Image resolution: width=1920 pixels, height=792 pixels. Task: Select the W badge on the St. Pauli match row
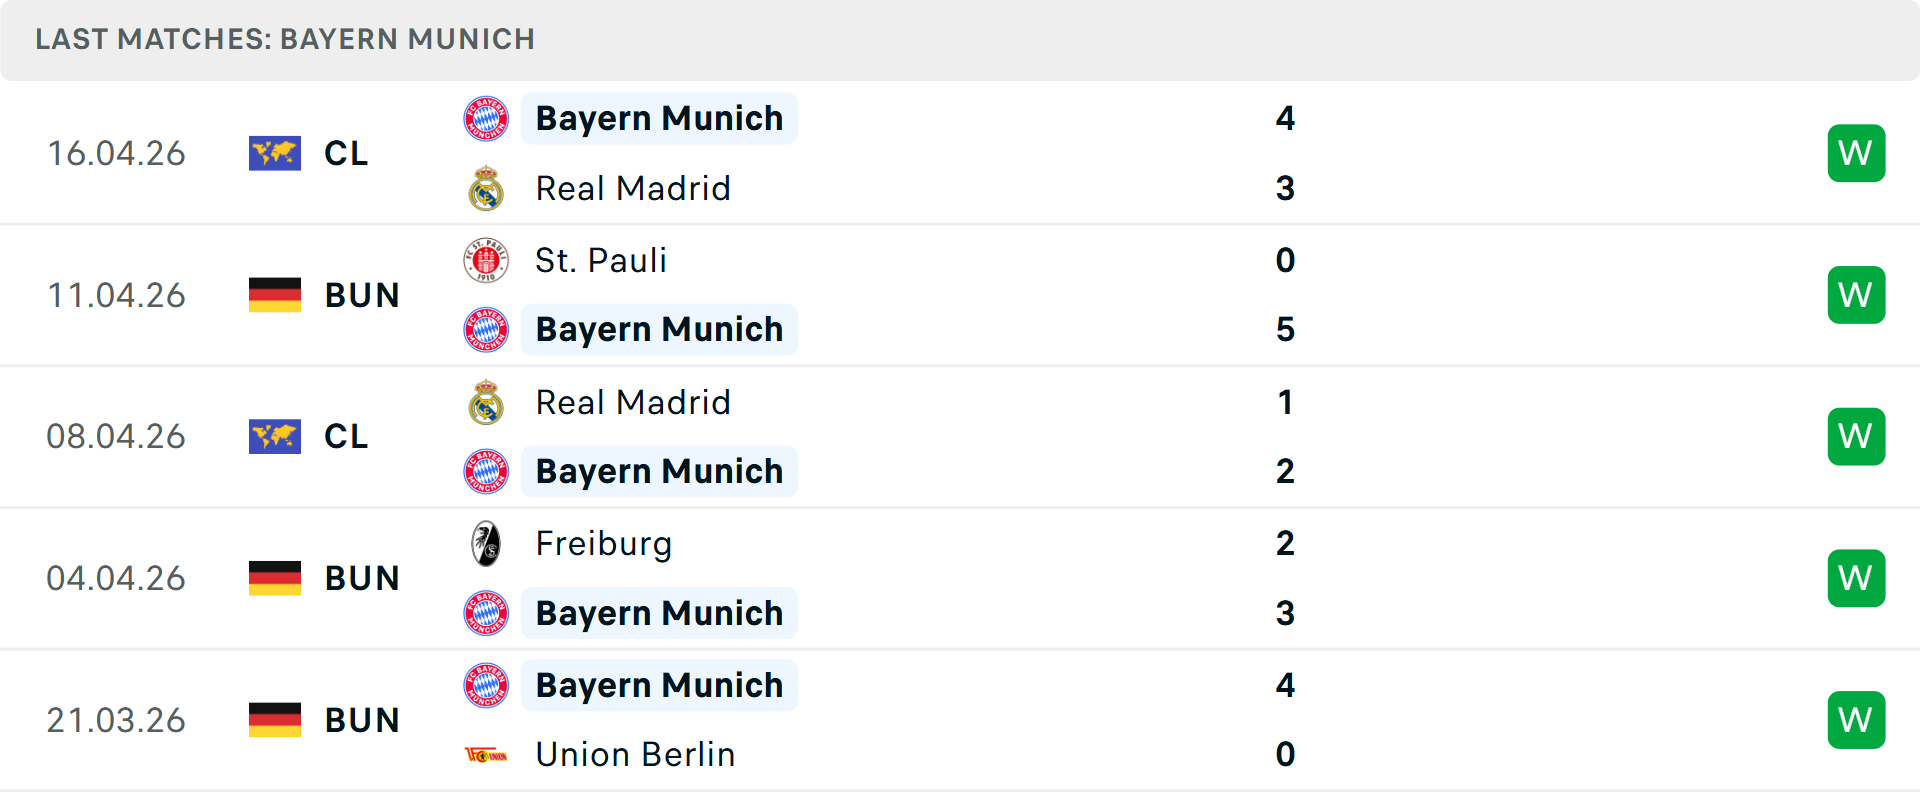pos(1856,295)
